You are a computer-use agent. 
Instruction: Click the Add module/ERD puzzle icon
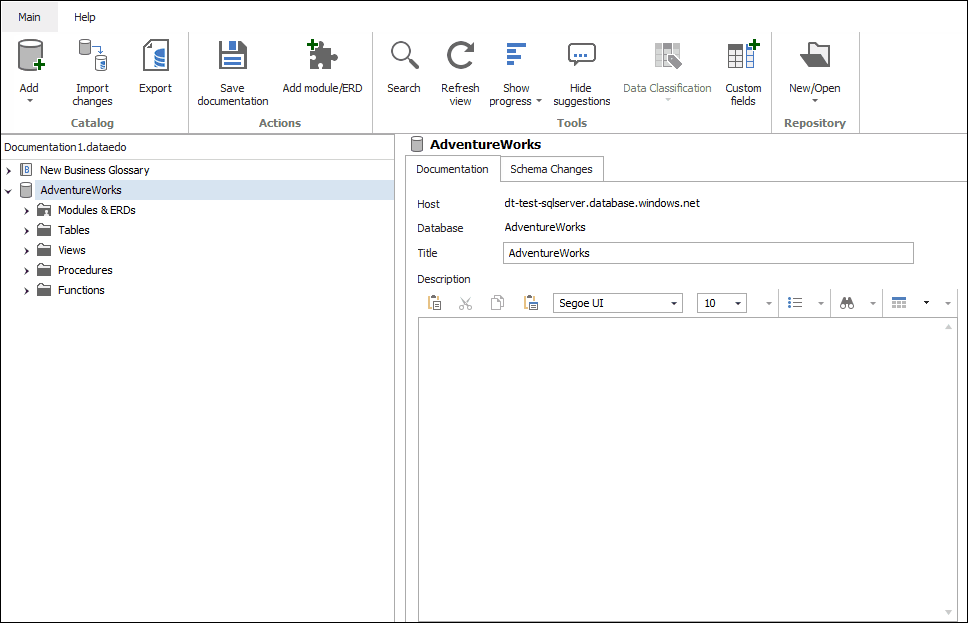click(x=322, y=57)
